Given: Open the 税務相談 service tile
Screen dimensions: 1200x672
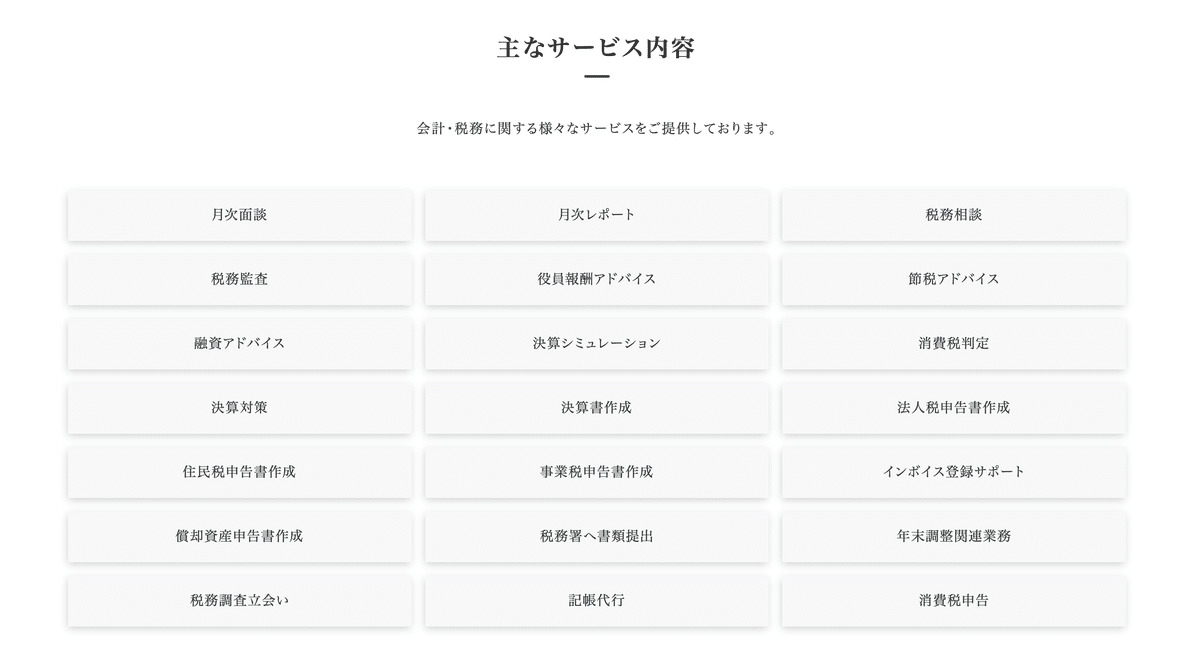Looking at the screenshot, I should tap(954, 215).
